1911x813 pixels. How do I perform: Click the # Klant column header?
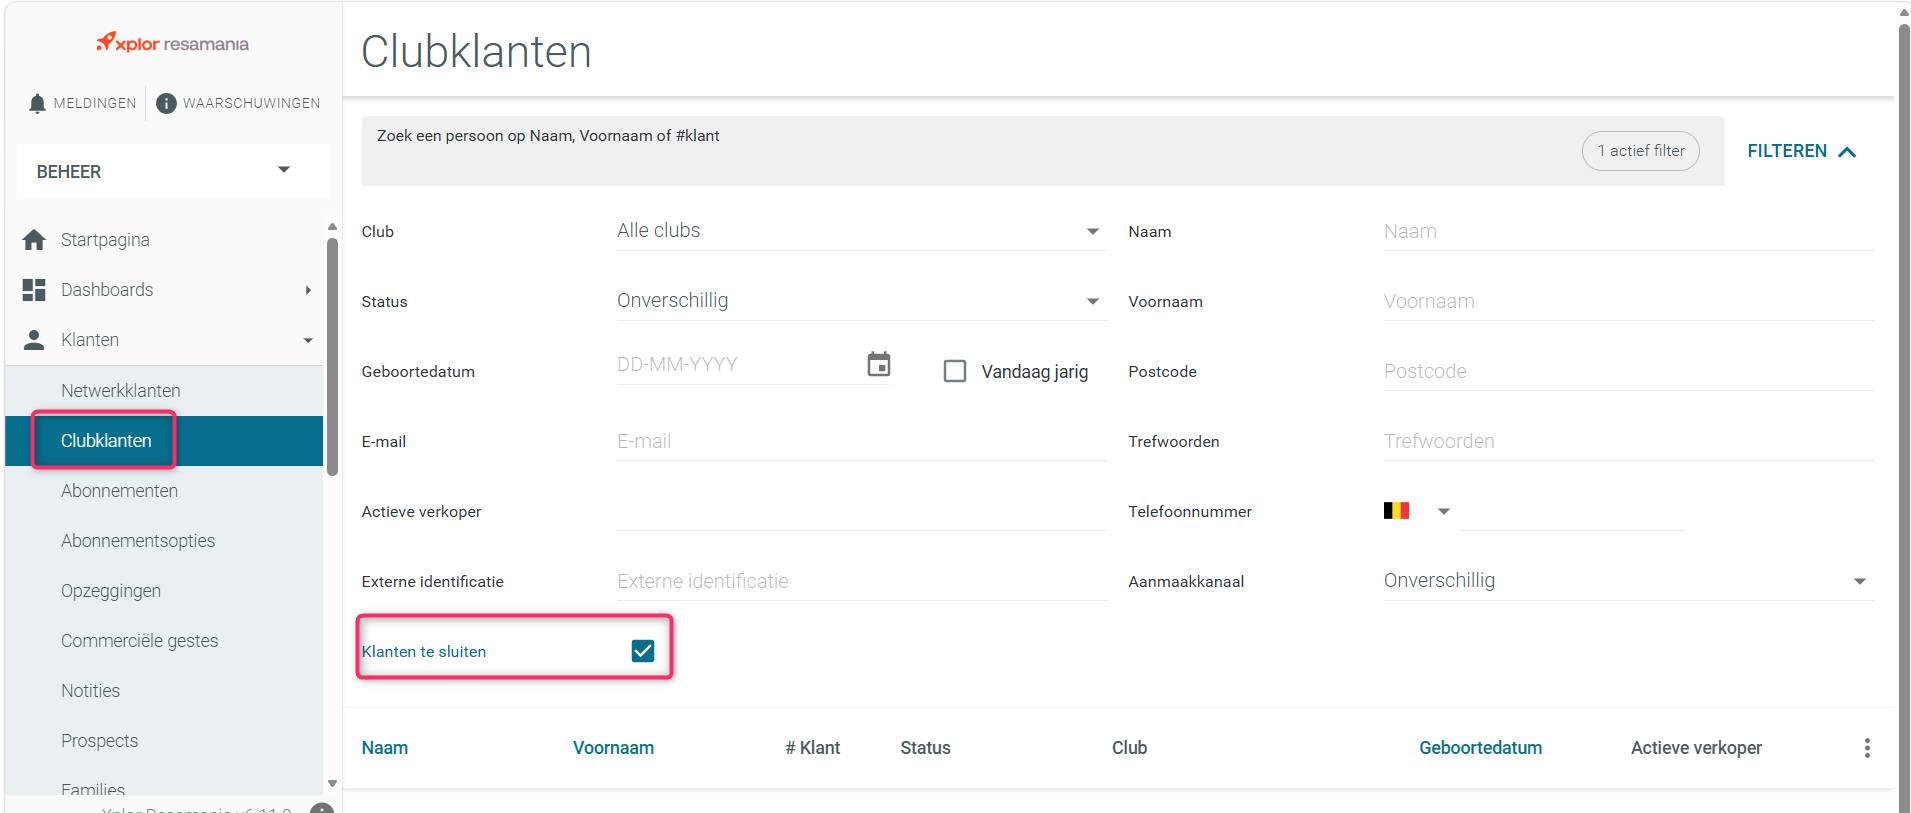(x=812, y=748)
